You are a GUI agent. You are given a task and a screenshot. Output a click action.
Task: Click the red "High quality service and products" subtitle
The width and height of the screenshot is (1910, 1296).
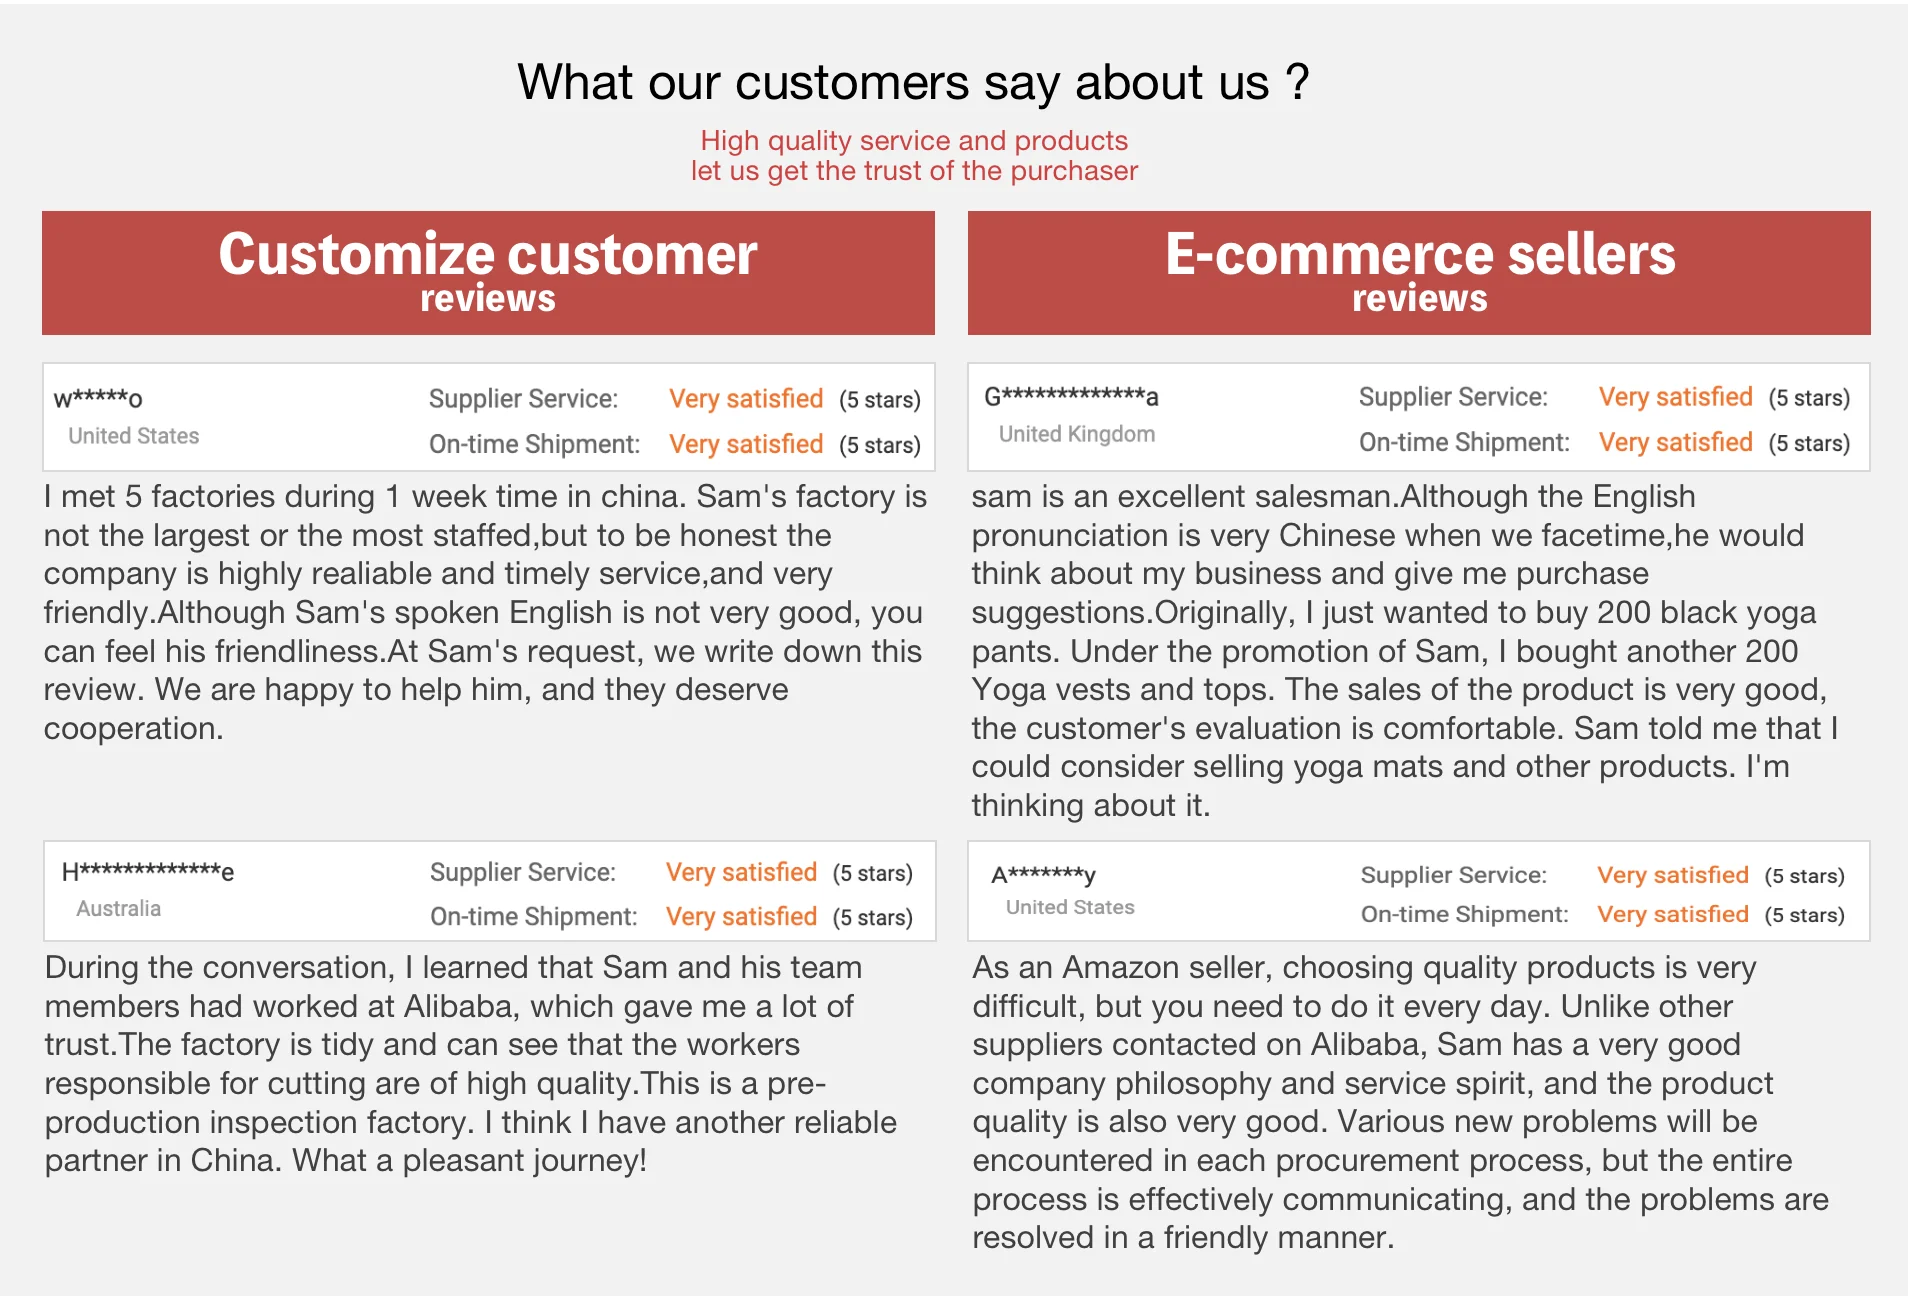[913, 141]
